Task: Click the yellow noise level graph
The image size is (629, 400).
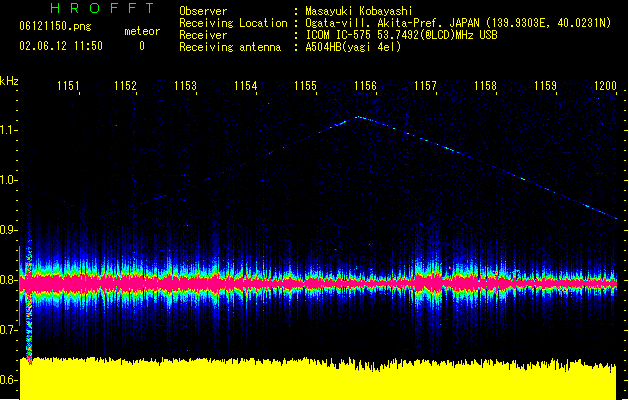Action: tap(318, 379)
